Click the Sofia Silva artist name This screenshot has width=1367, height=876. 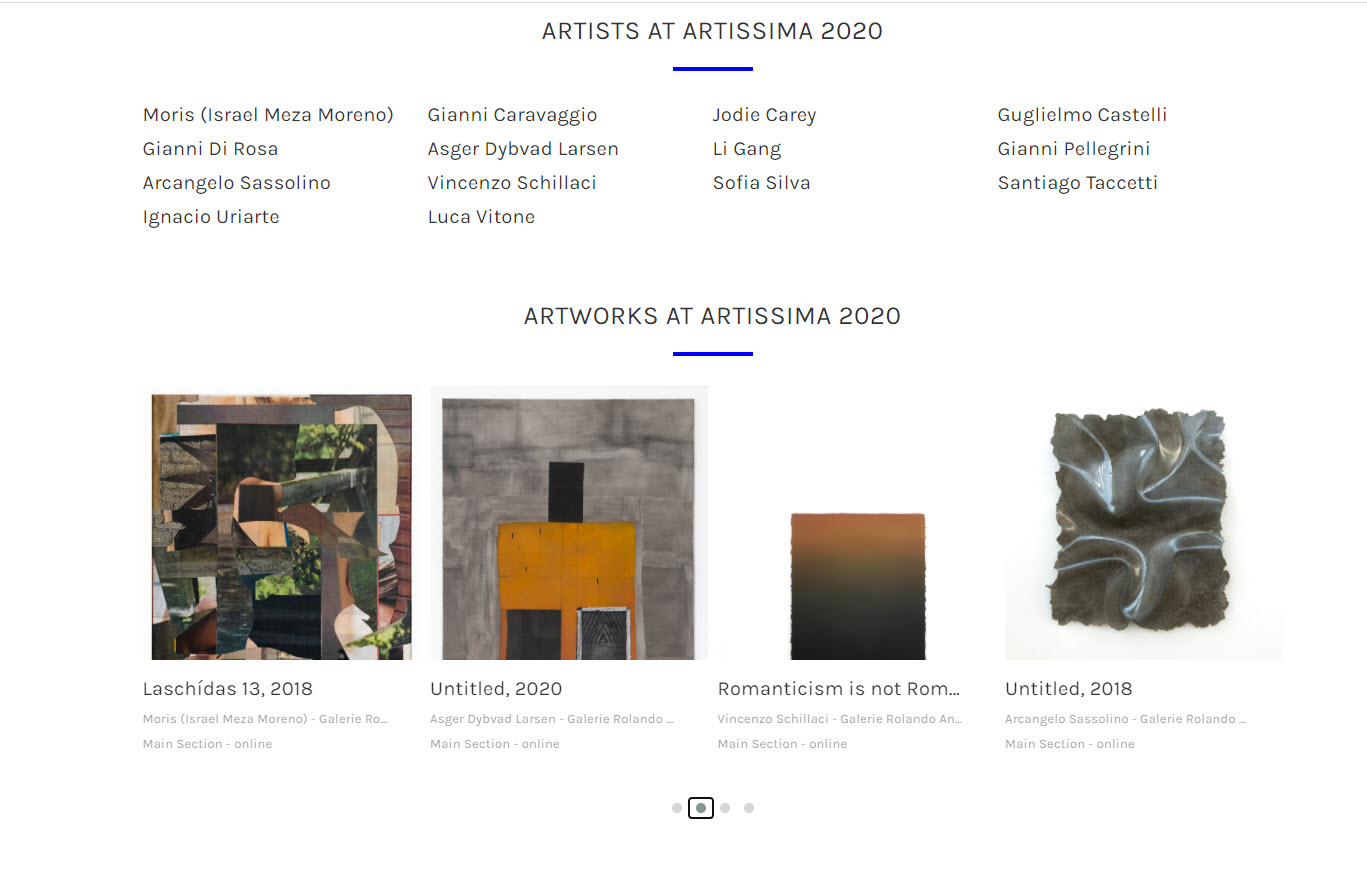pos(761,183)
